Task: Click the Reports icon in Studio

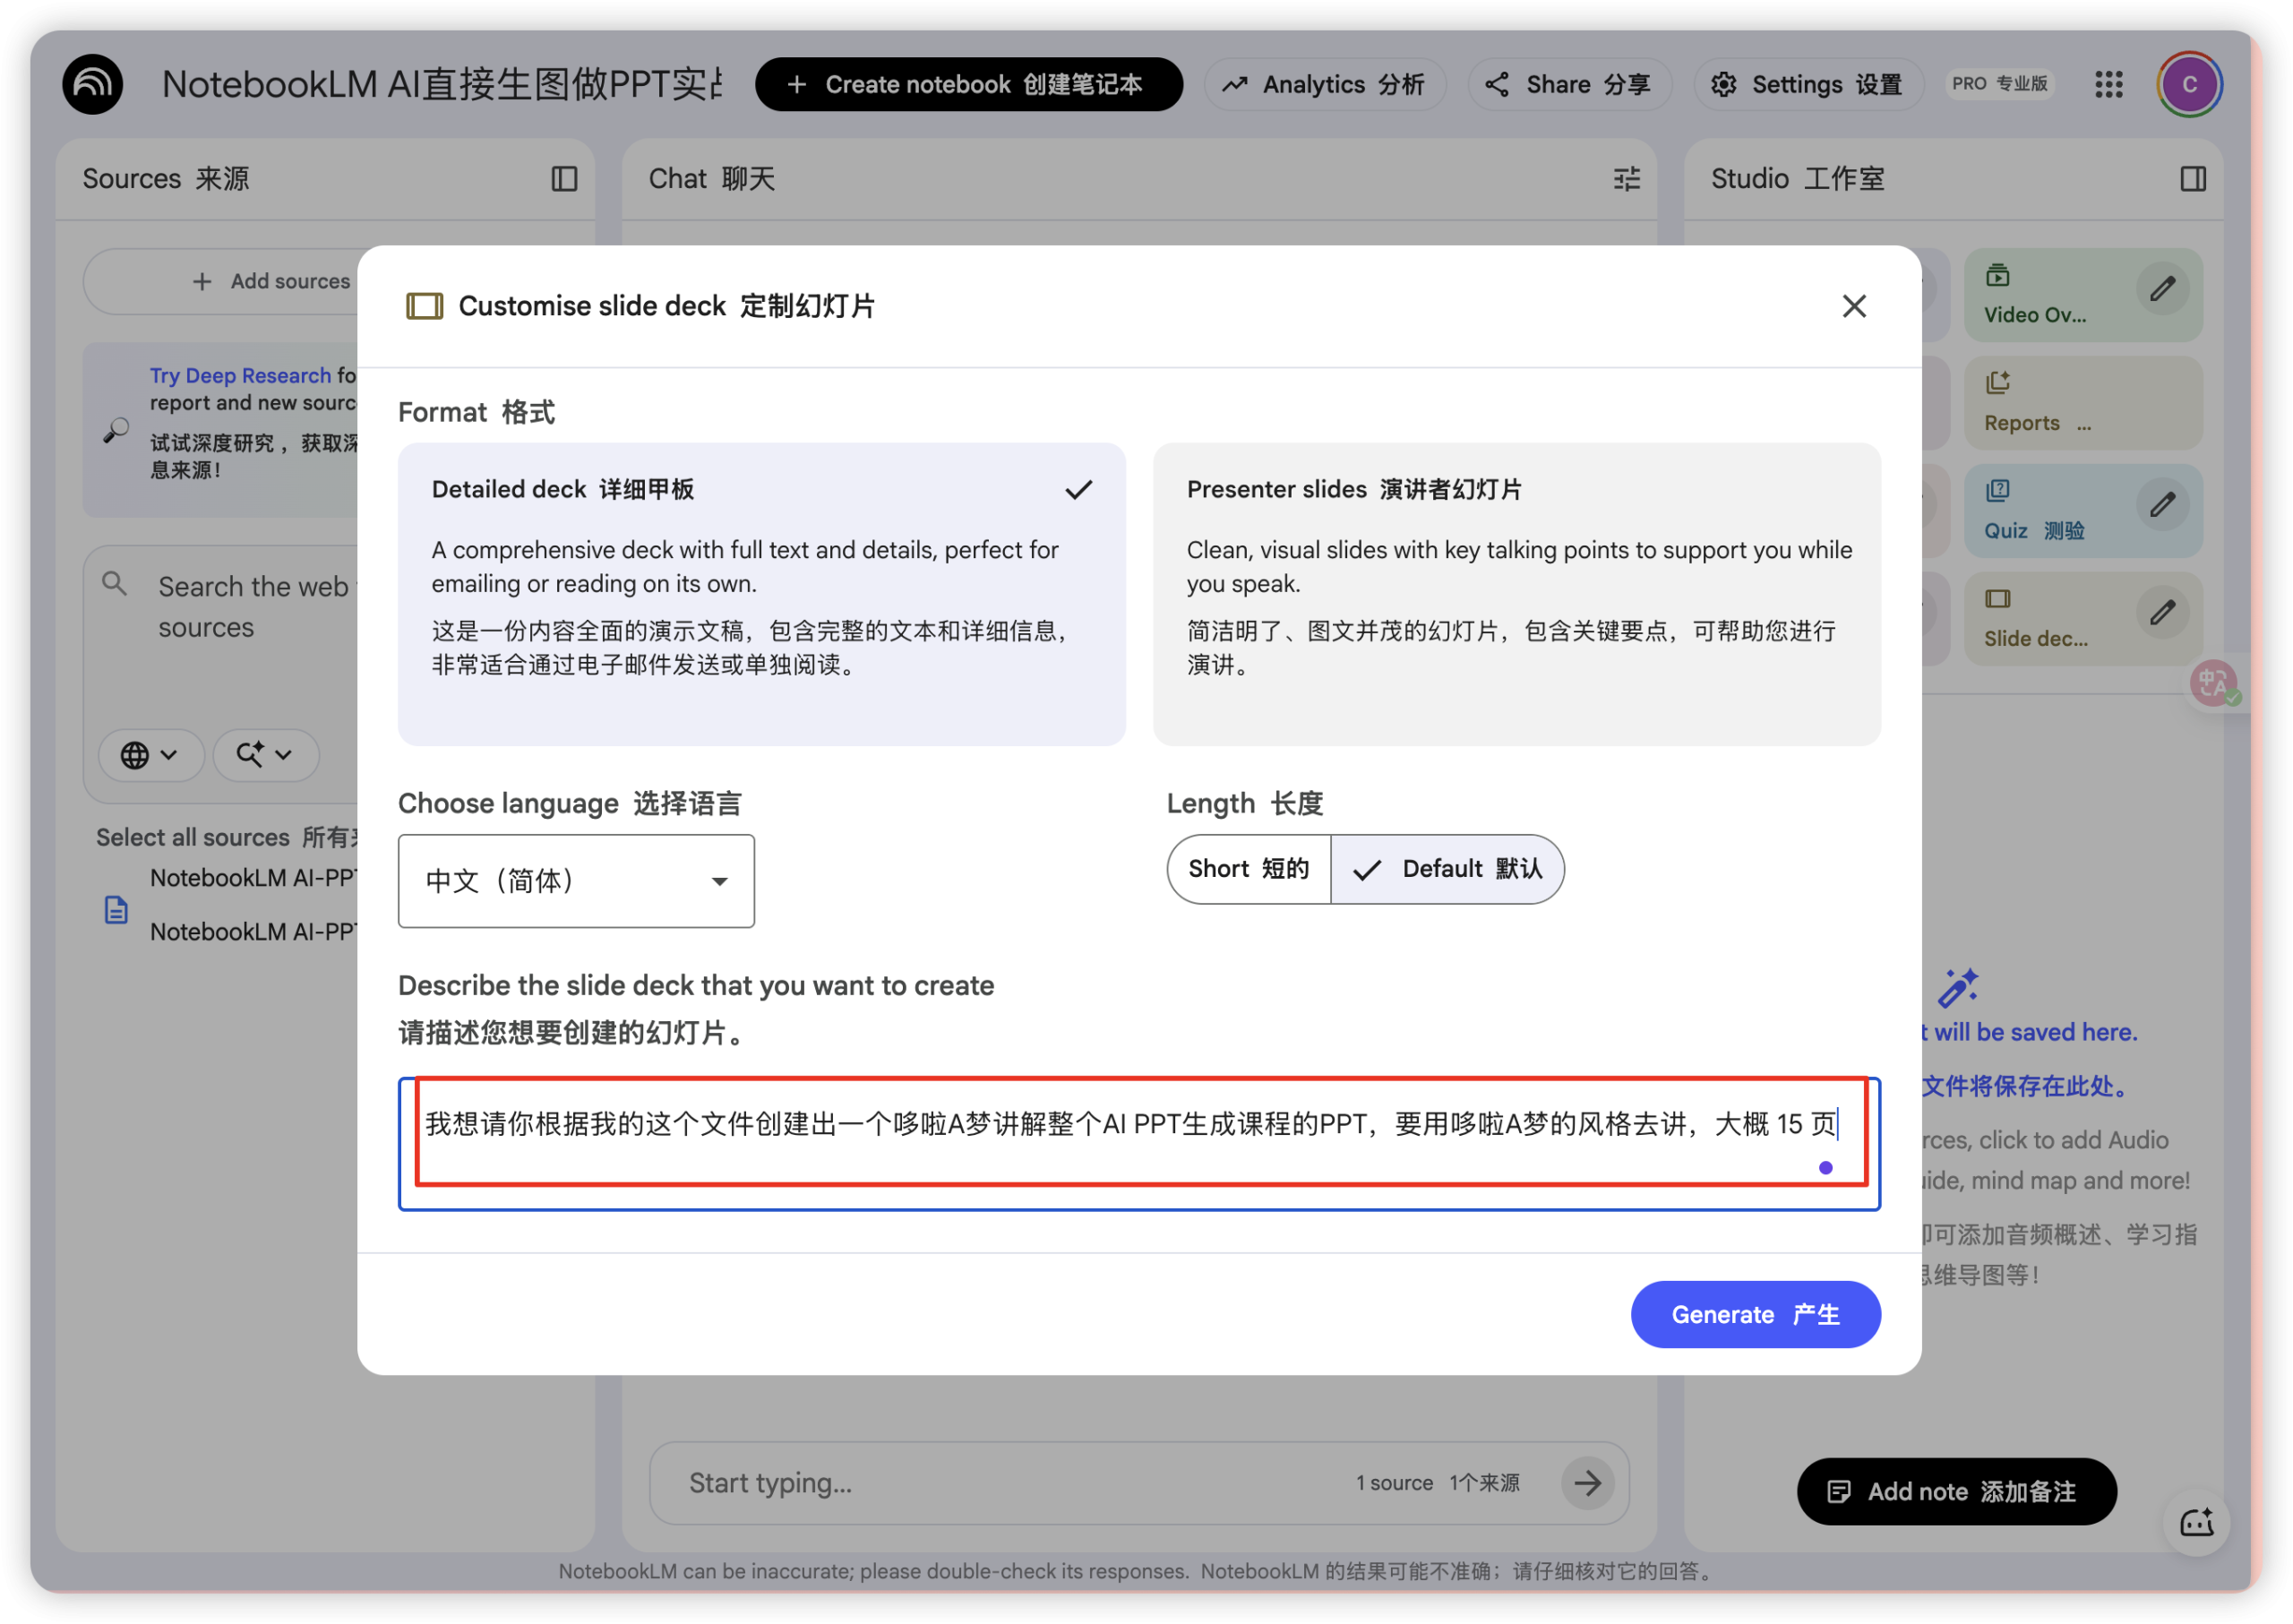Action: [1998, 381]
